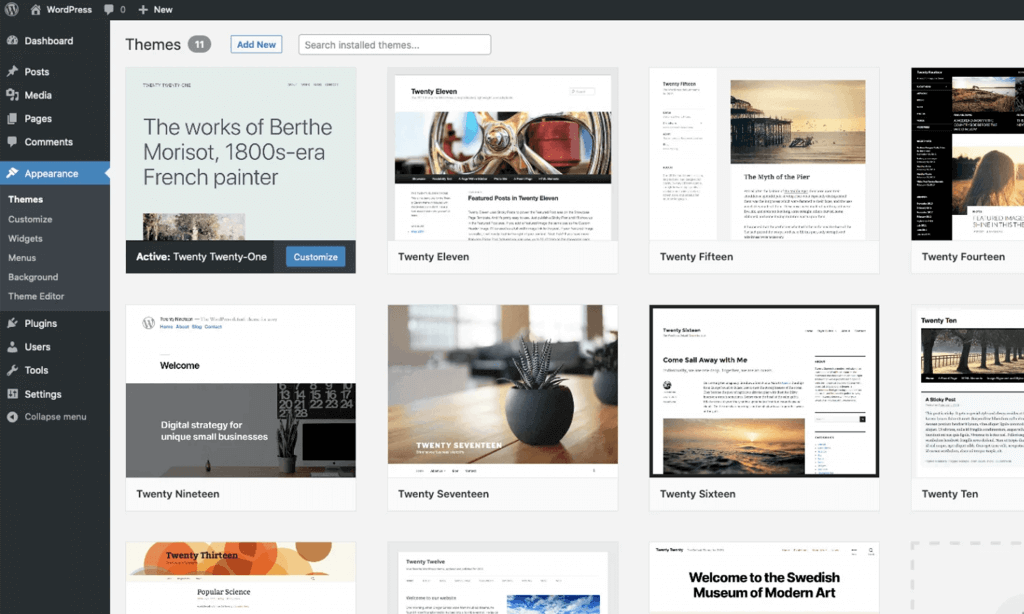Select the Twenty Seventeen theme thumbnail

click(503, 391)
